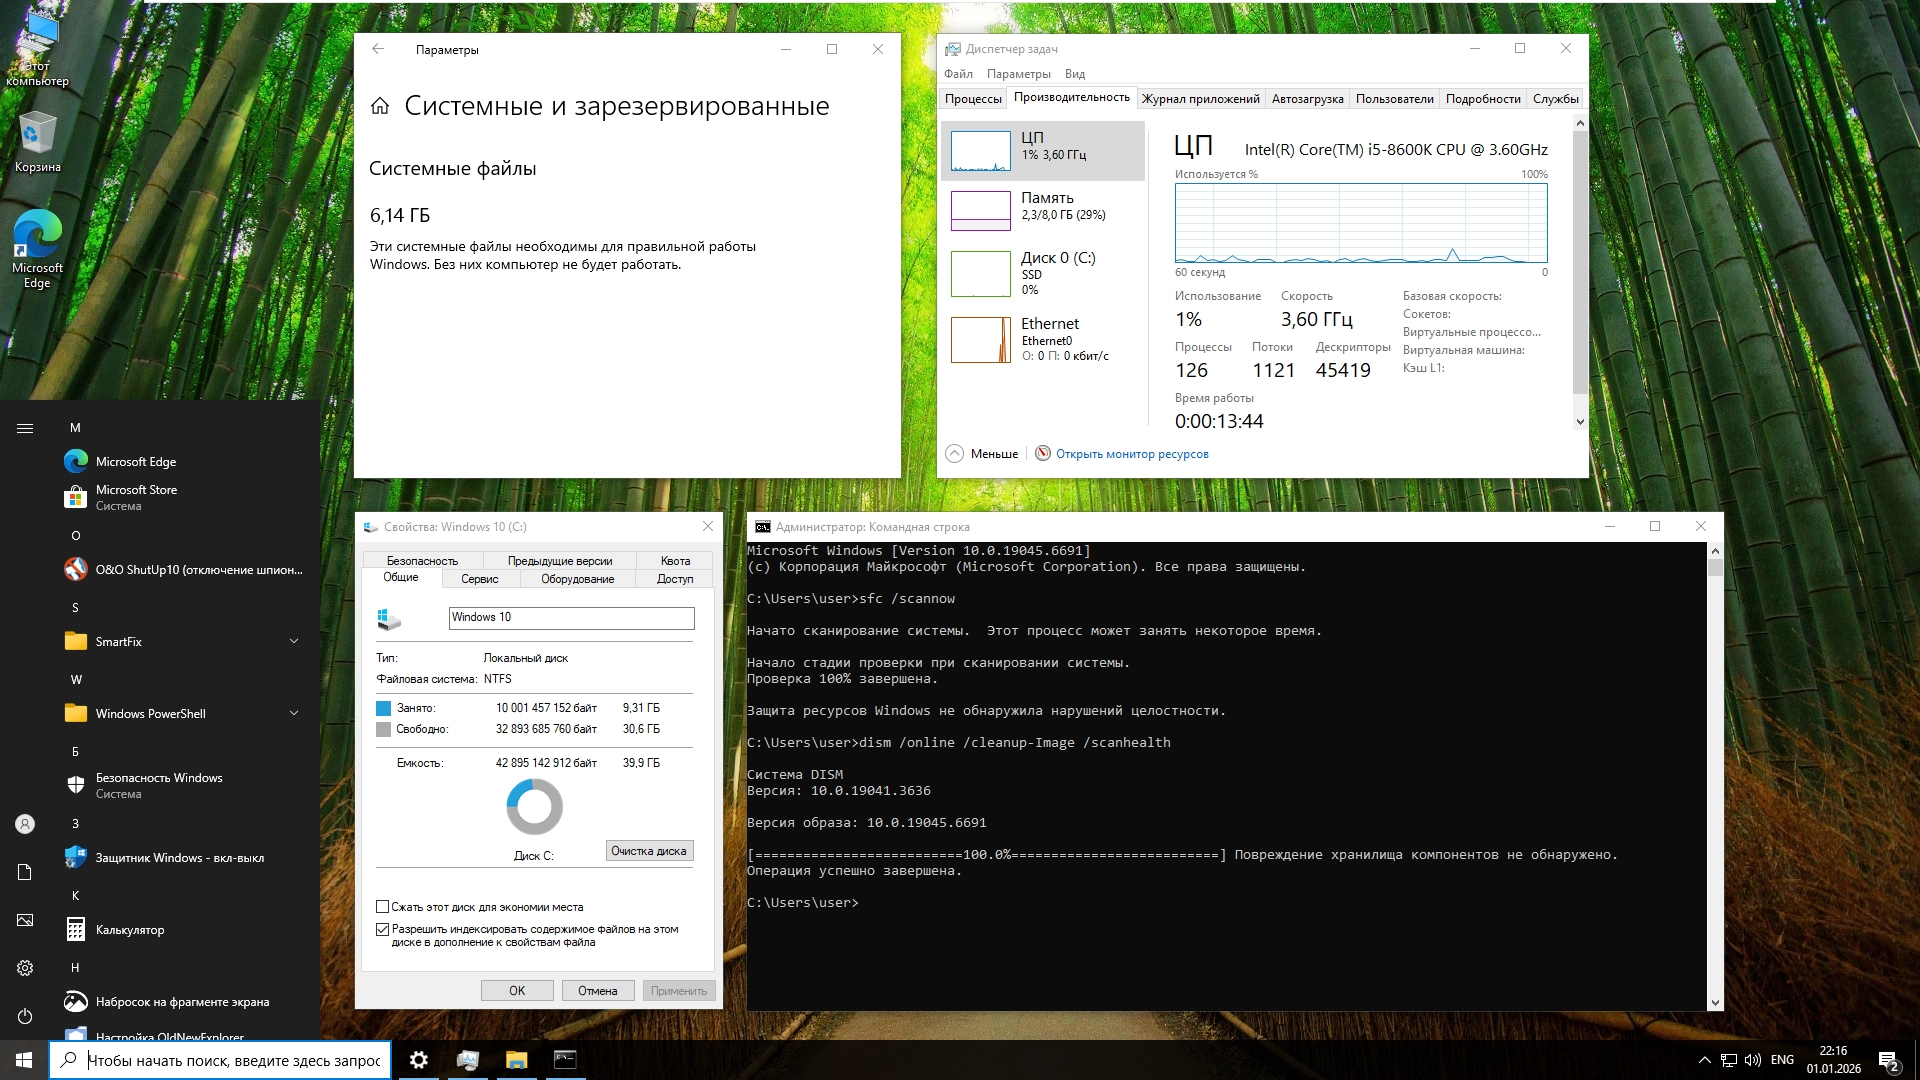Screen dimensions: 1920x1080
Task: Open Resource Monitor link
Action: (x=1131, y=454)
